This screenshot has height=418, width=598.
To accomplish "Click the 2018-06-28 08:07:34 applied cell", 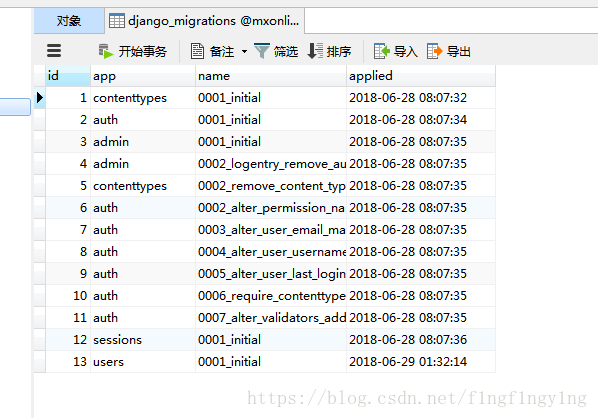I will pyautogui.click(x=421, y=120).
